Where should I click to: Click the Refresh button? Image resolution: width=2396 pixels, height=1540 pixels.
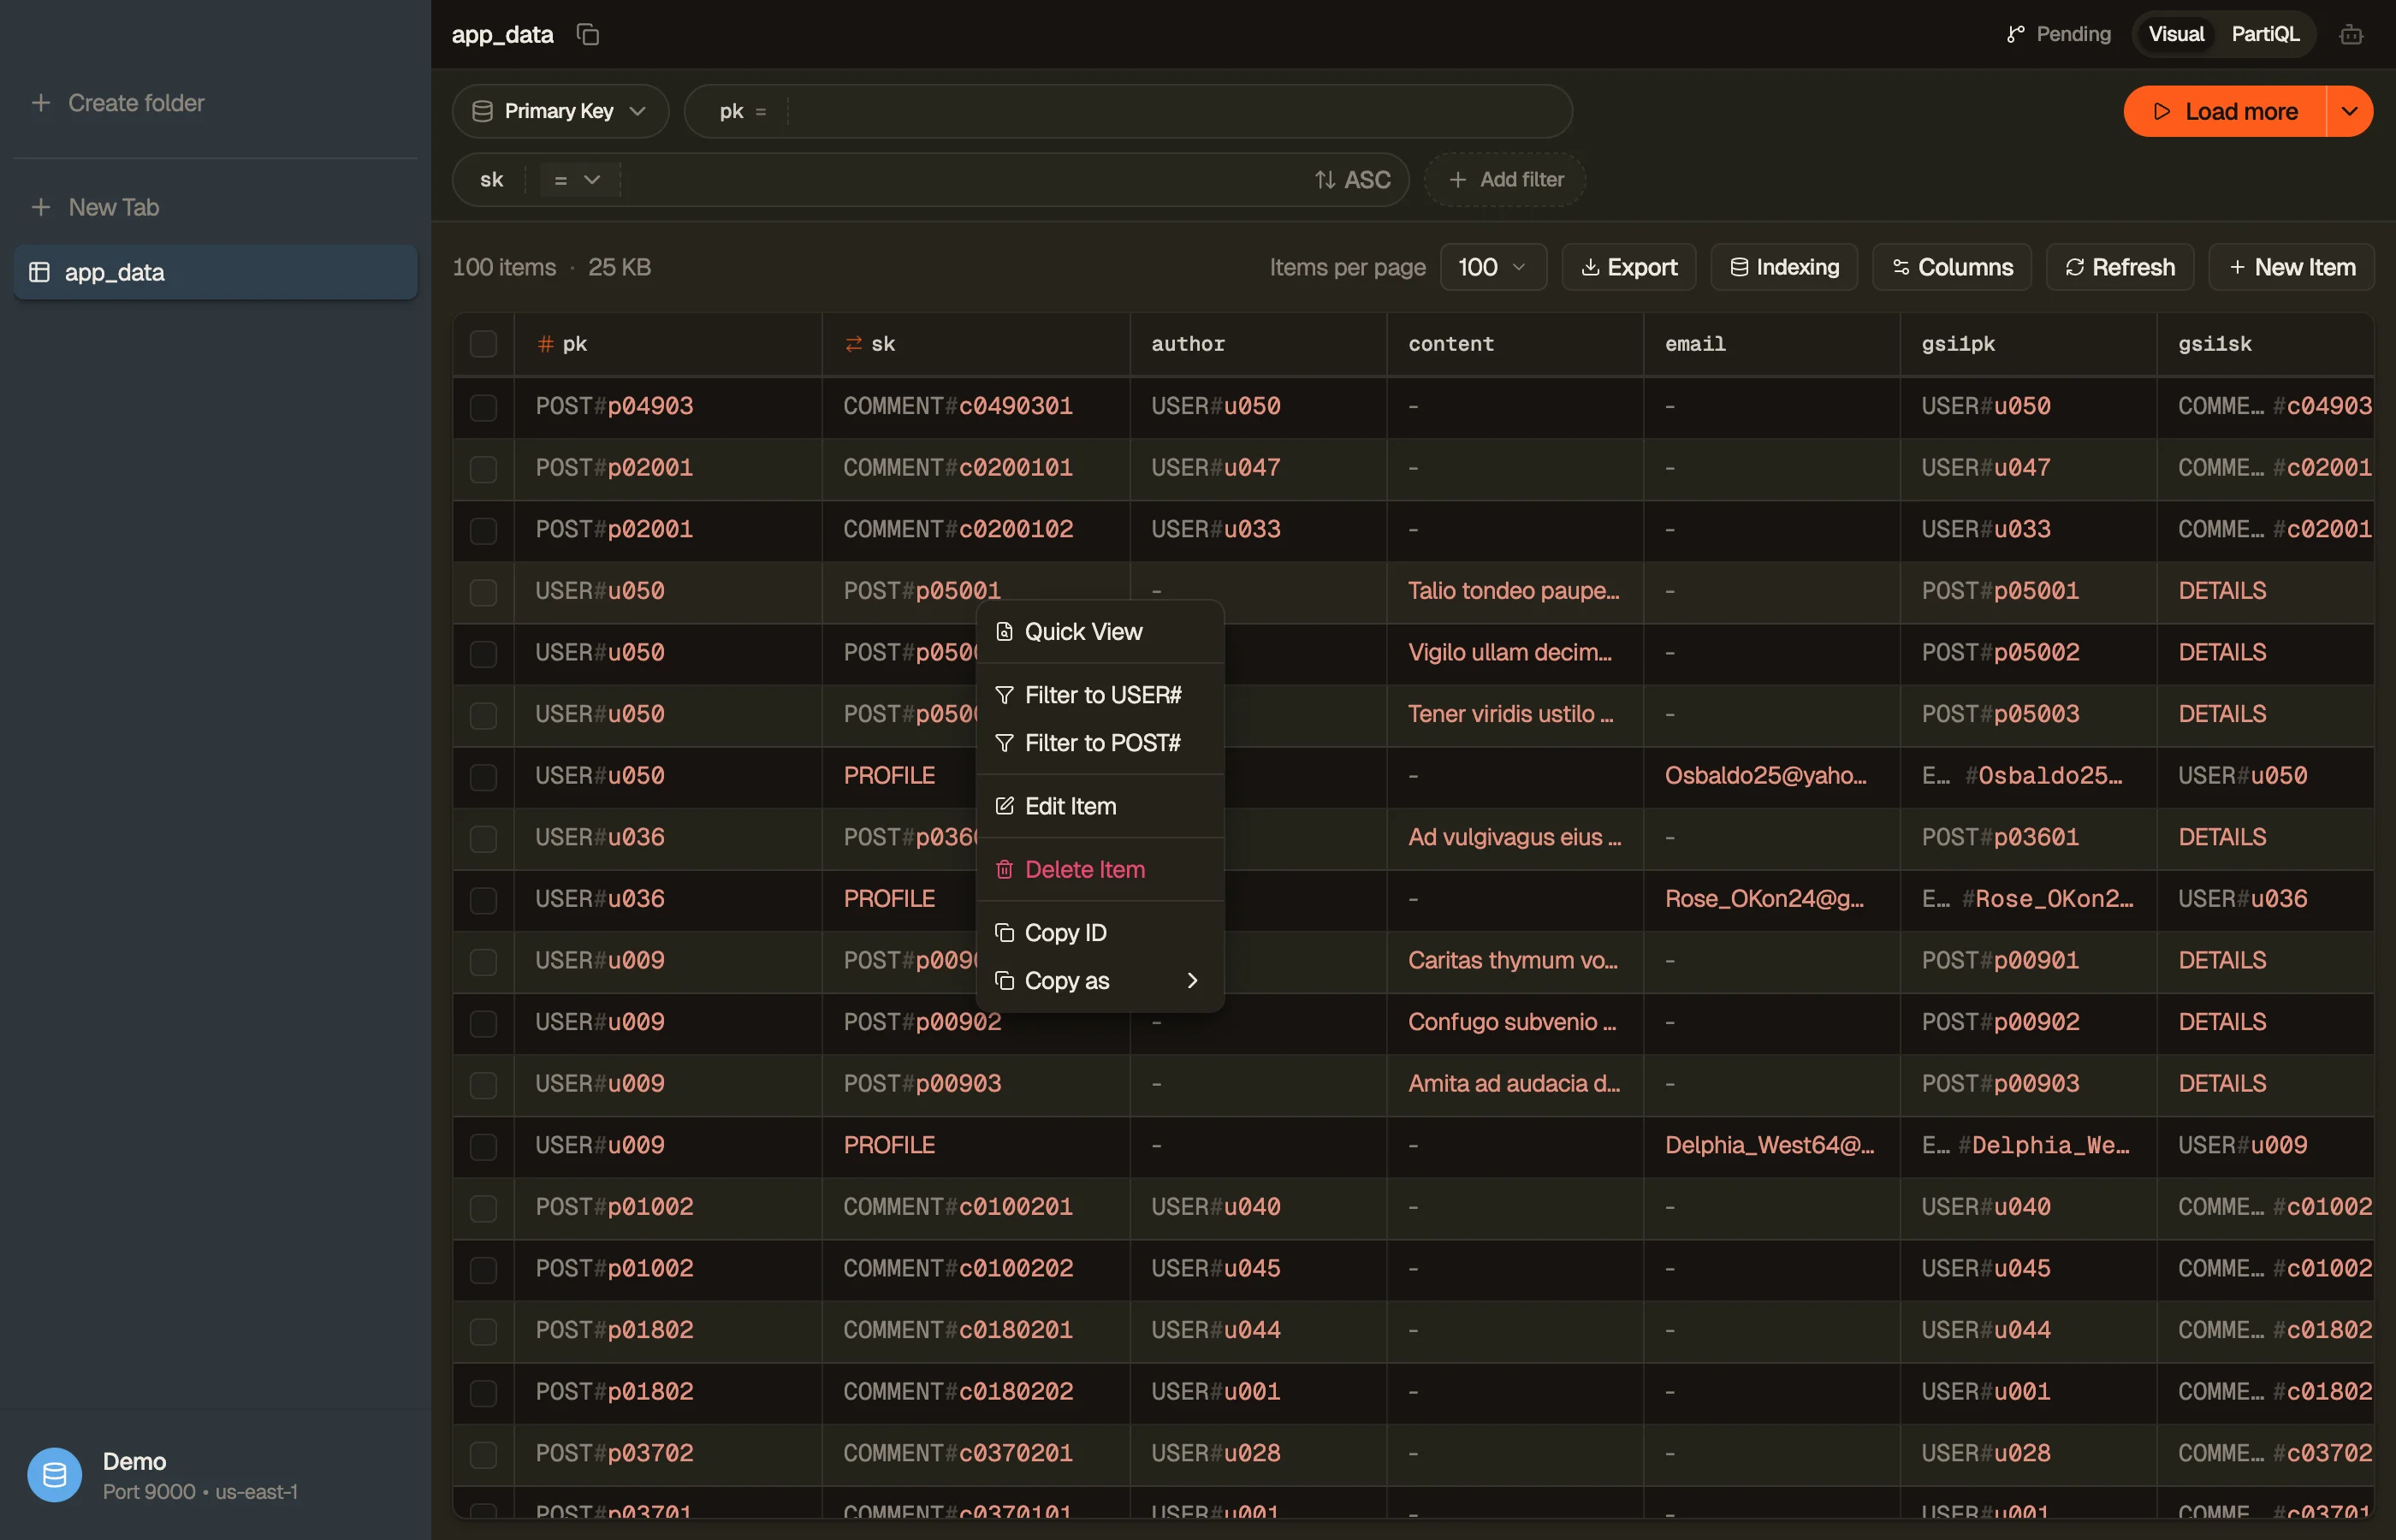tap(2120, 267)
